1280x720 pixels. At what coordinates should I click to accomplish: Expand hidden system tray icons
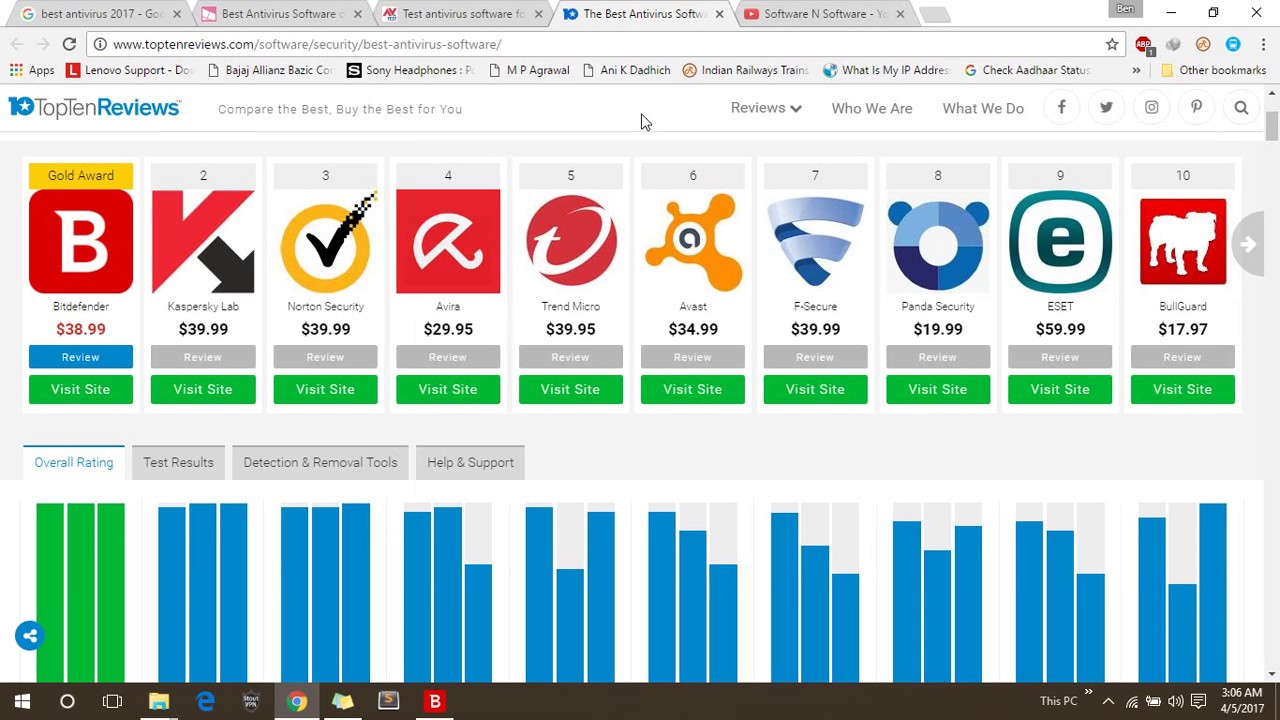(x=1108, y=701)
